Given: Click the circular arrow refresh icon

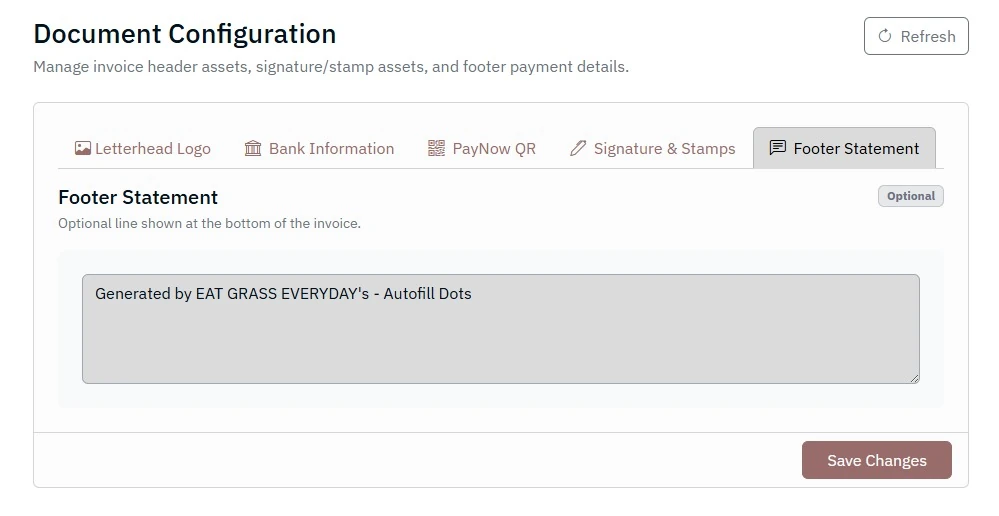Looking at the screenshot, I should (884, 36).
